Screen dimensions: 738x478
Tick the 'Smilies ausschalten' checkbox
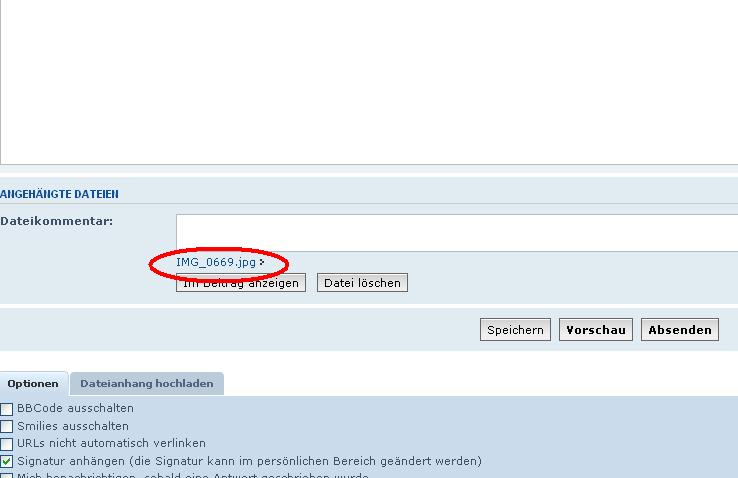tap(7, 426)
